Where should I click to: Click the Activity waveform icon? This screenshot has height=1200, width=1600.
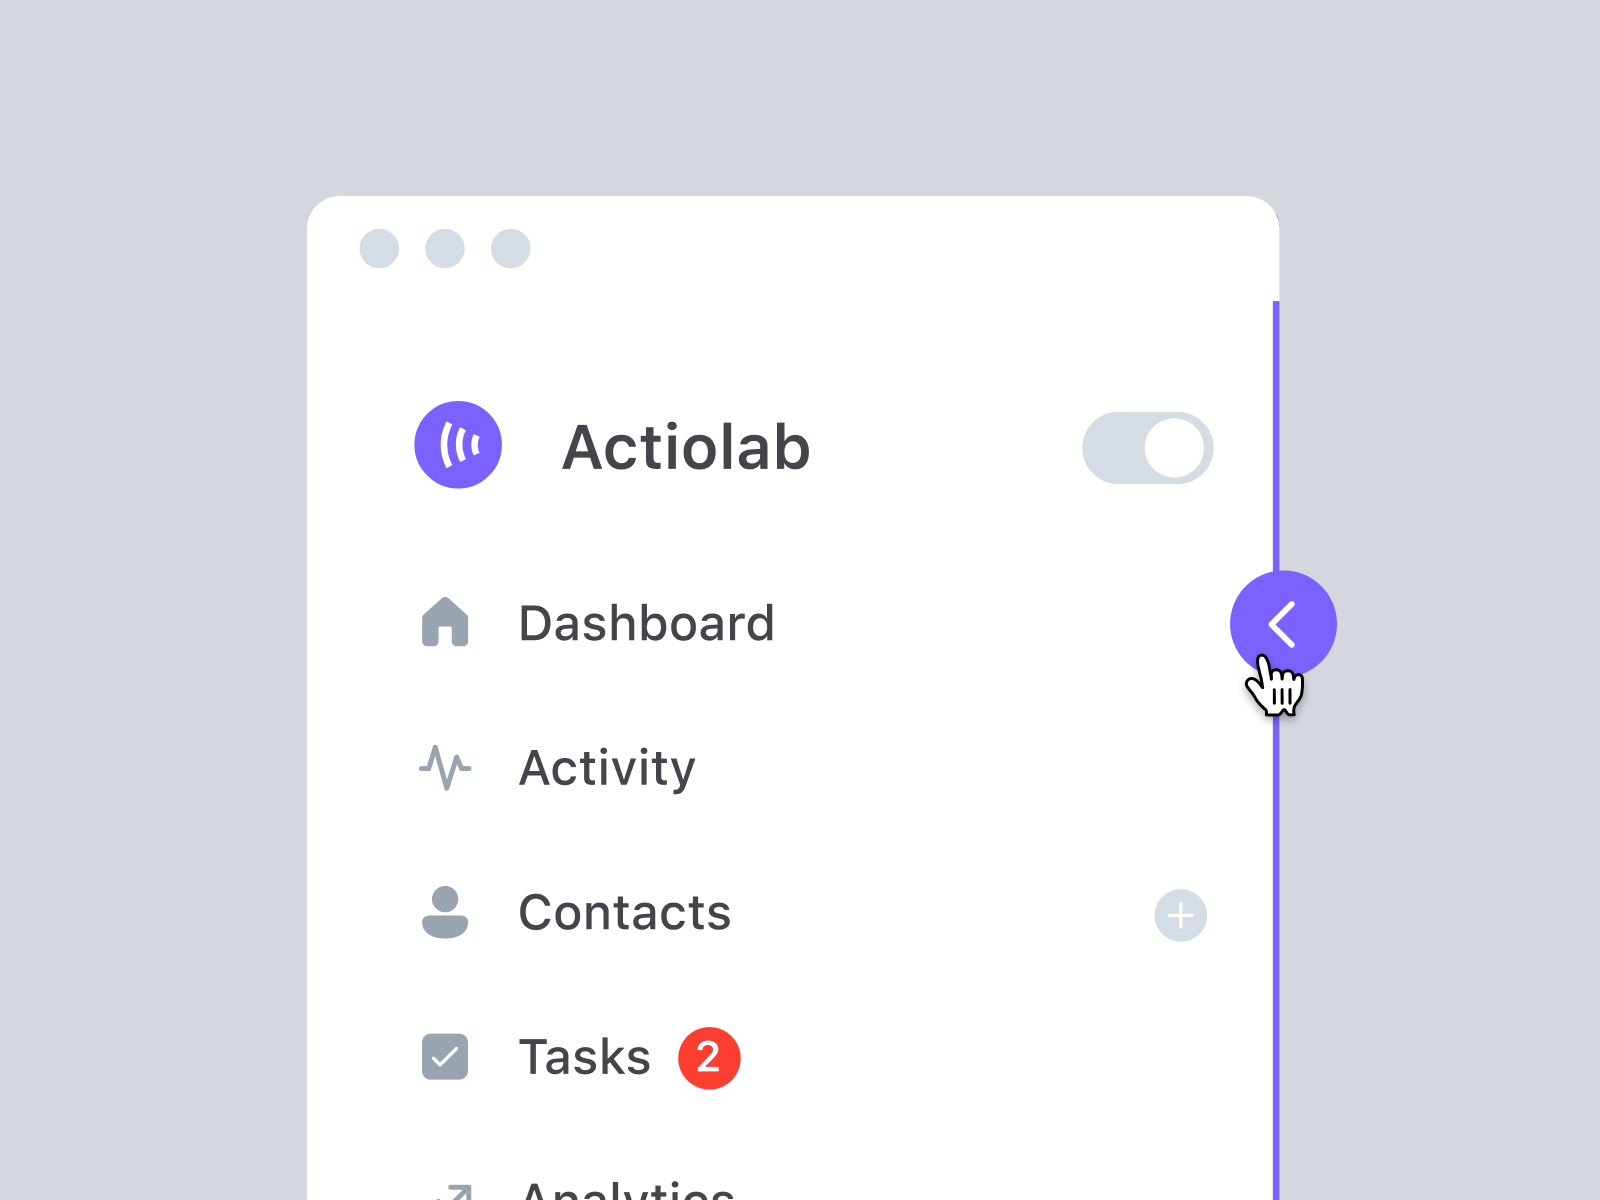click(x=445, y=768)
